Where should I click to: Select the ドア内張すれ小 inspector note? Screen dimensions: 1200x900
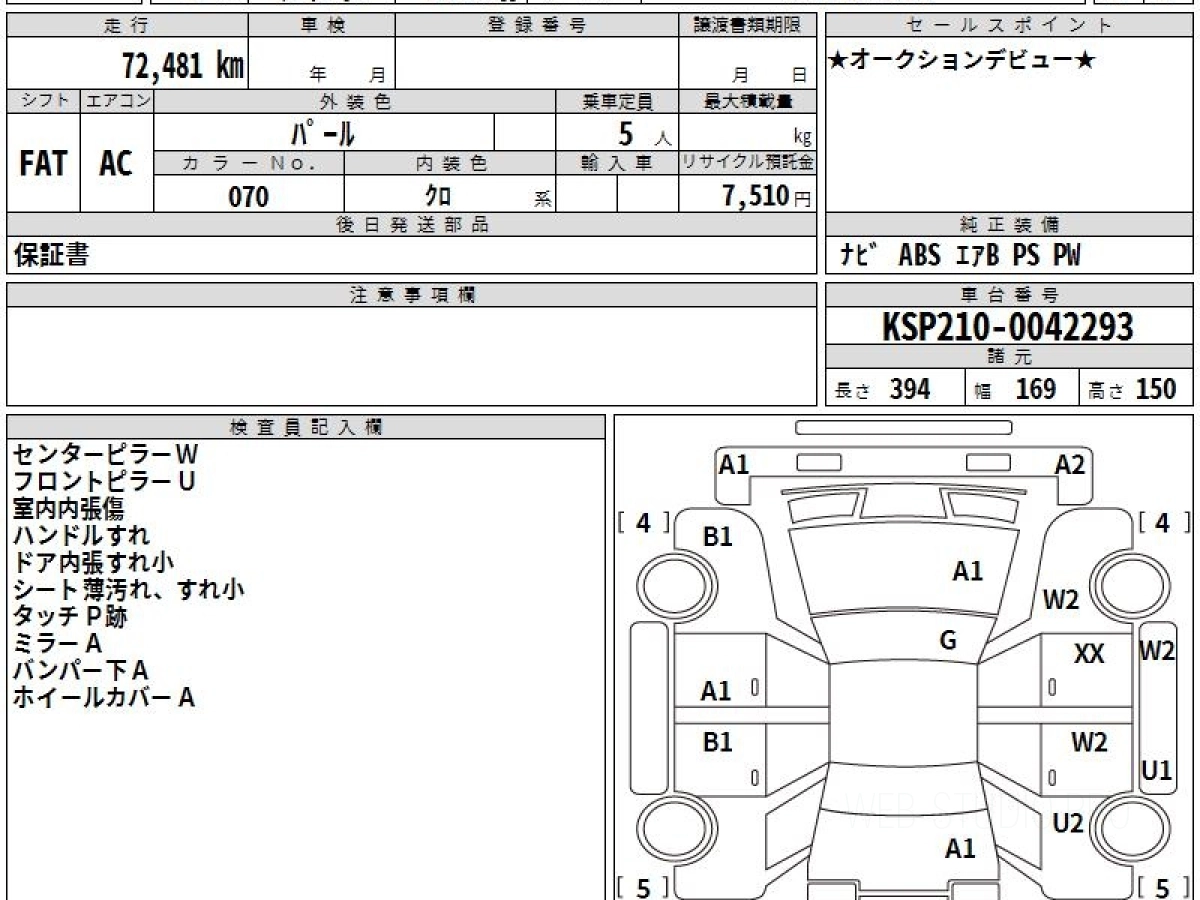[x=93, y=562]
